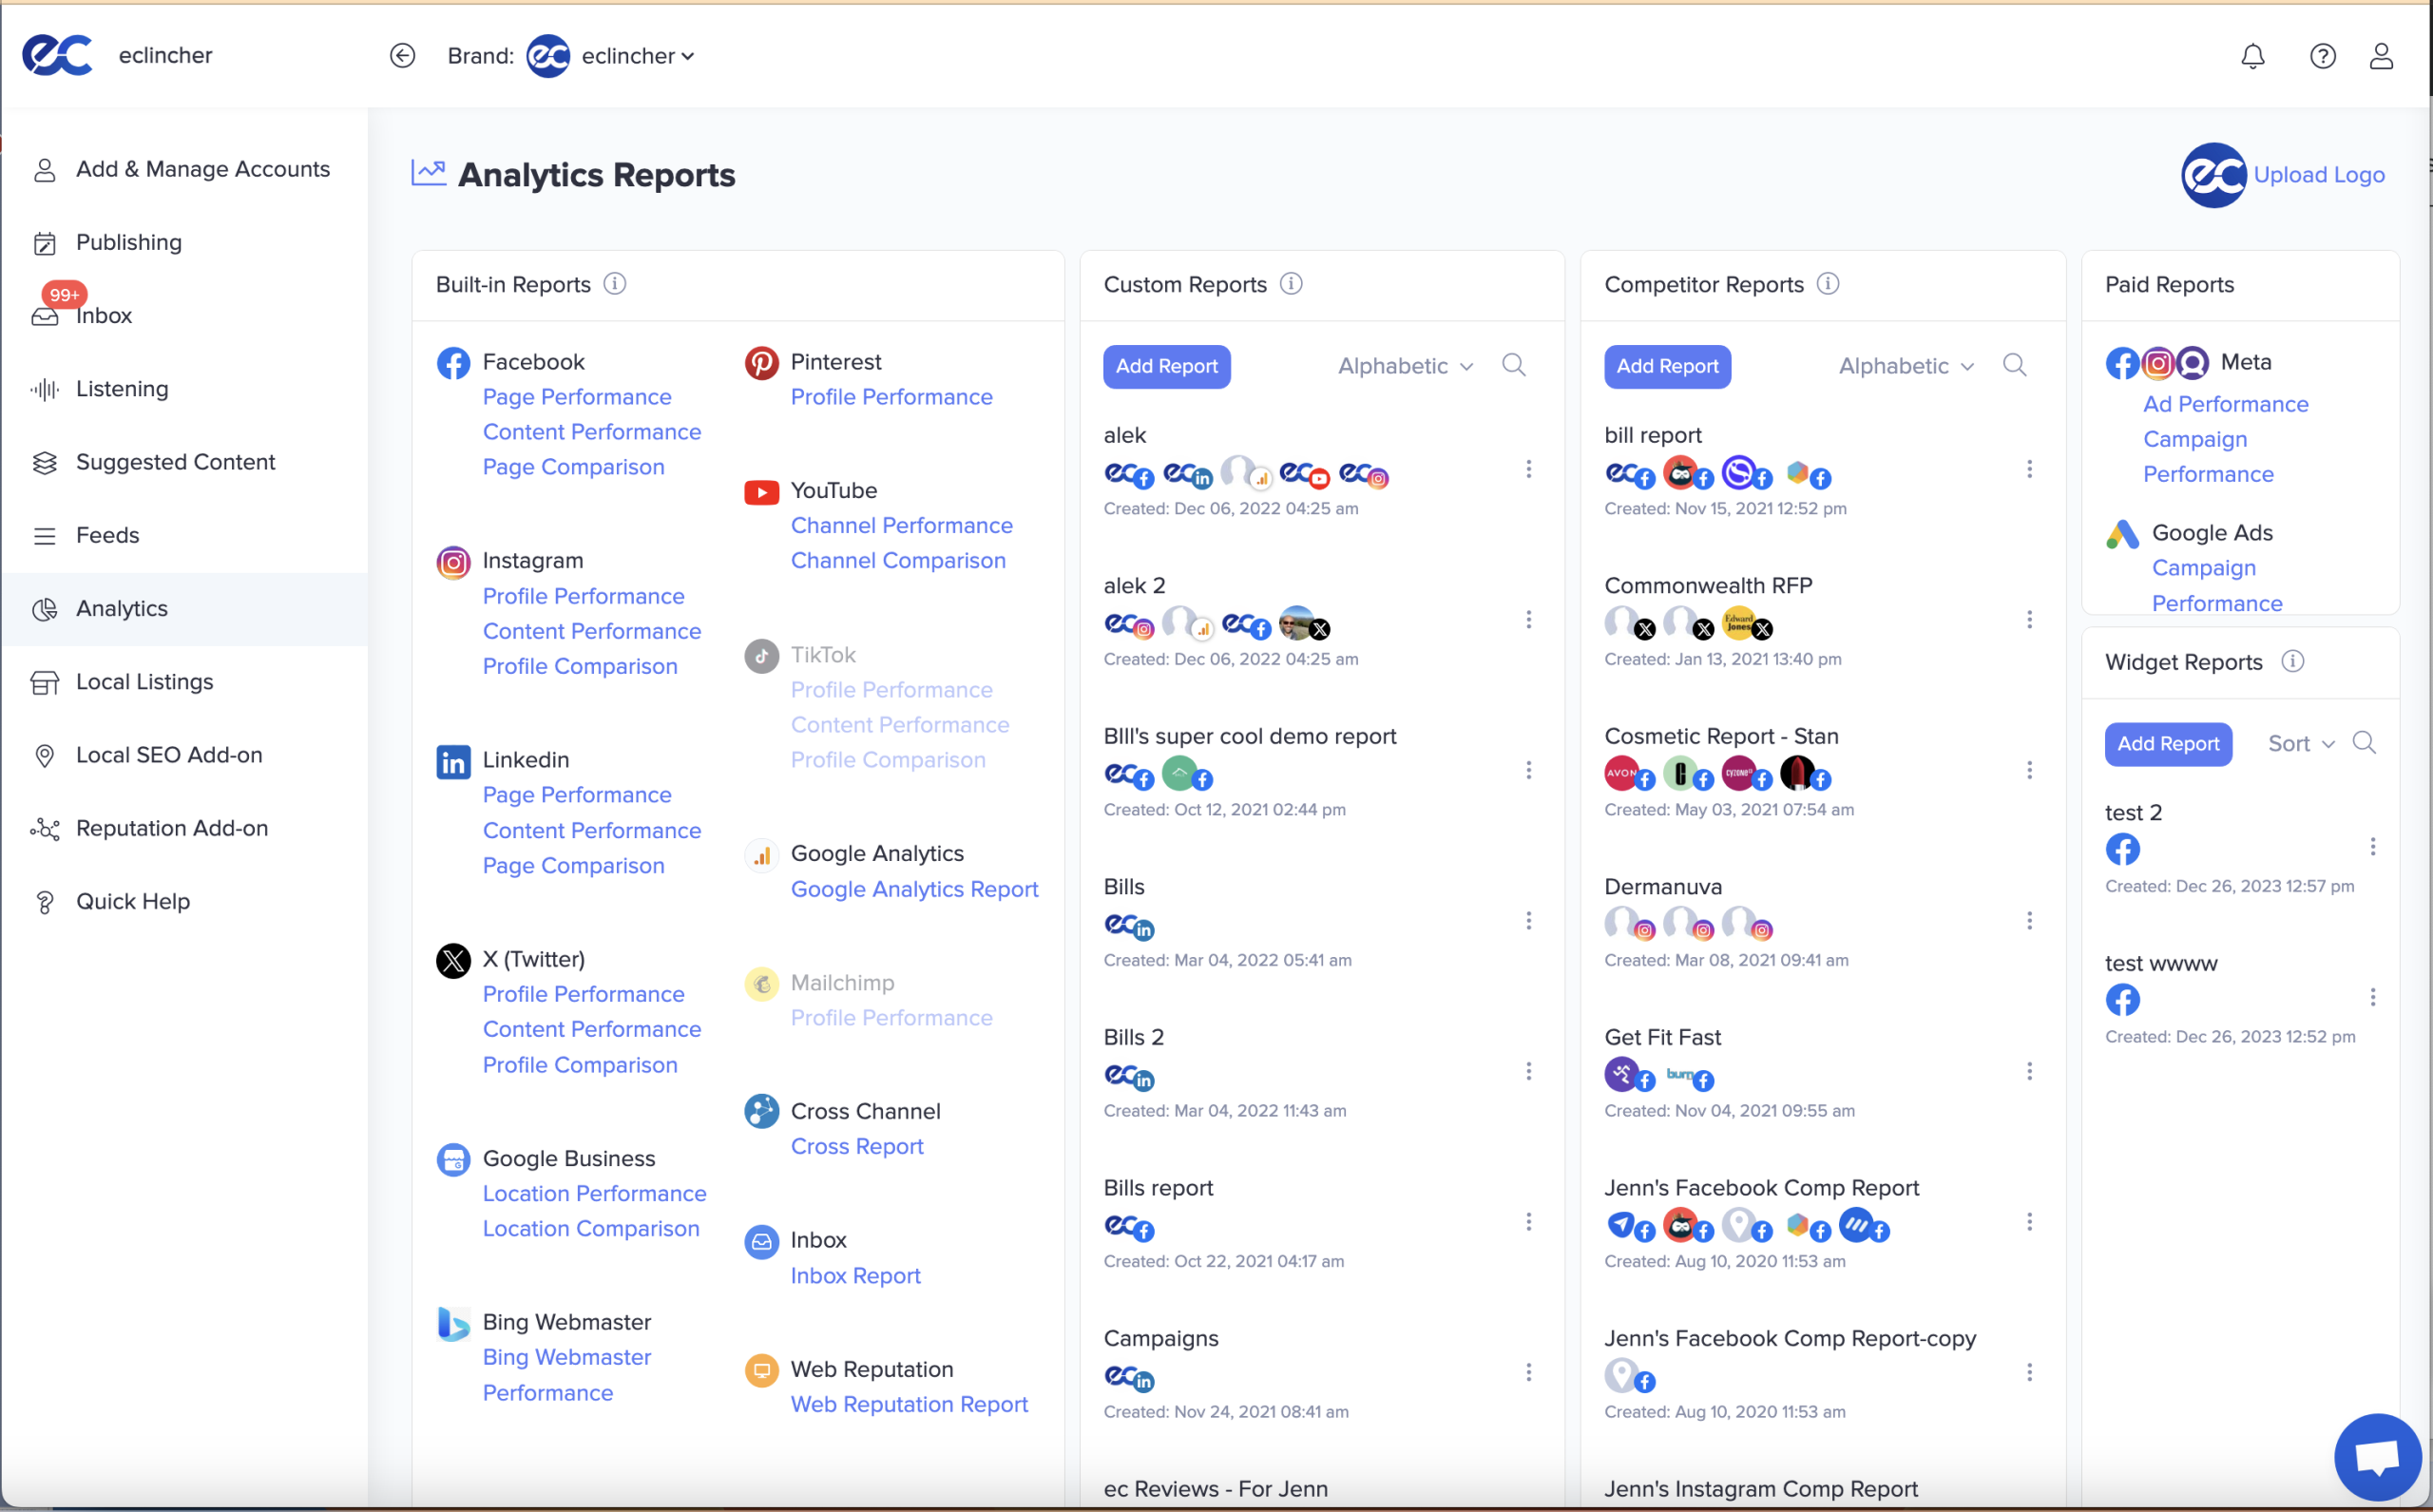
Task: Click the user profile icon
Action: tap(2381, 56)
